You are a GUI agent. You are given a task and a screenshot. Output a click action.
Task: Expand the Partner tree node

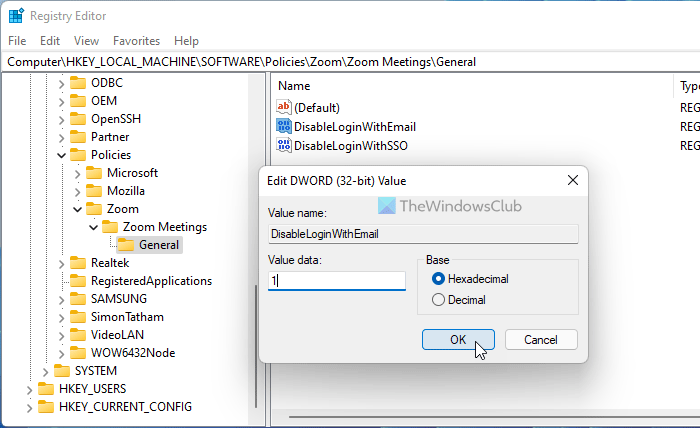pos(62,137)
